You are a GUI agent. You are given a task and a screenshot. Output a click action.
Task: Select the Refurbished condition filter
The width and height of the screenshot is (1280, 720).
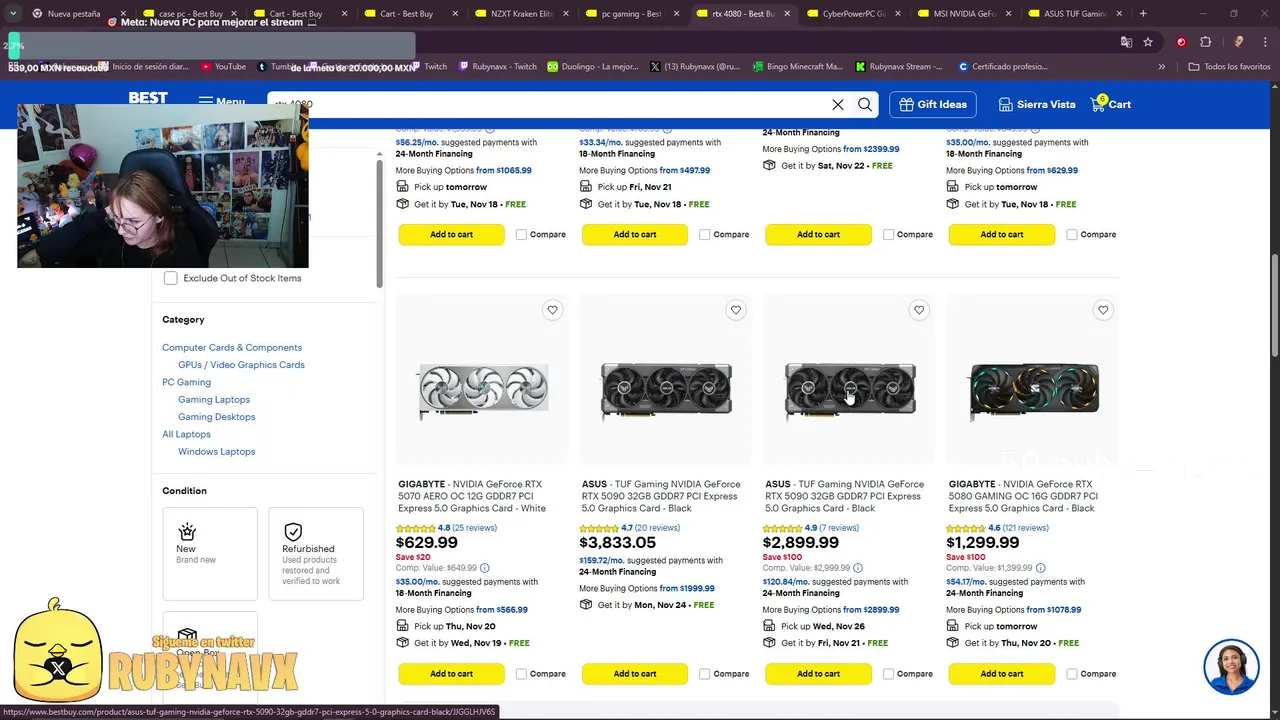(316, 553)
